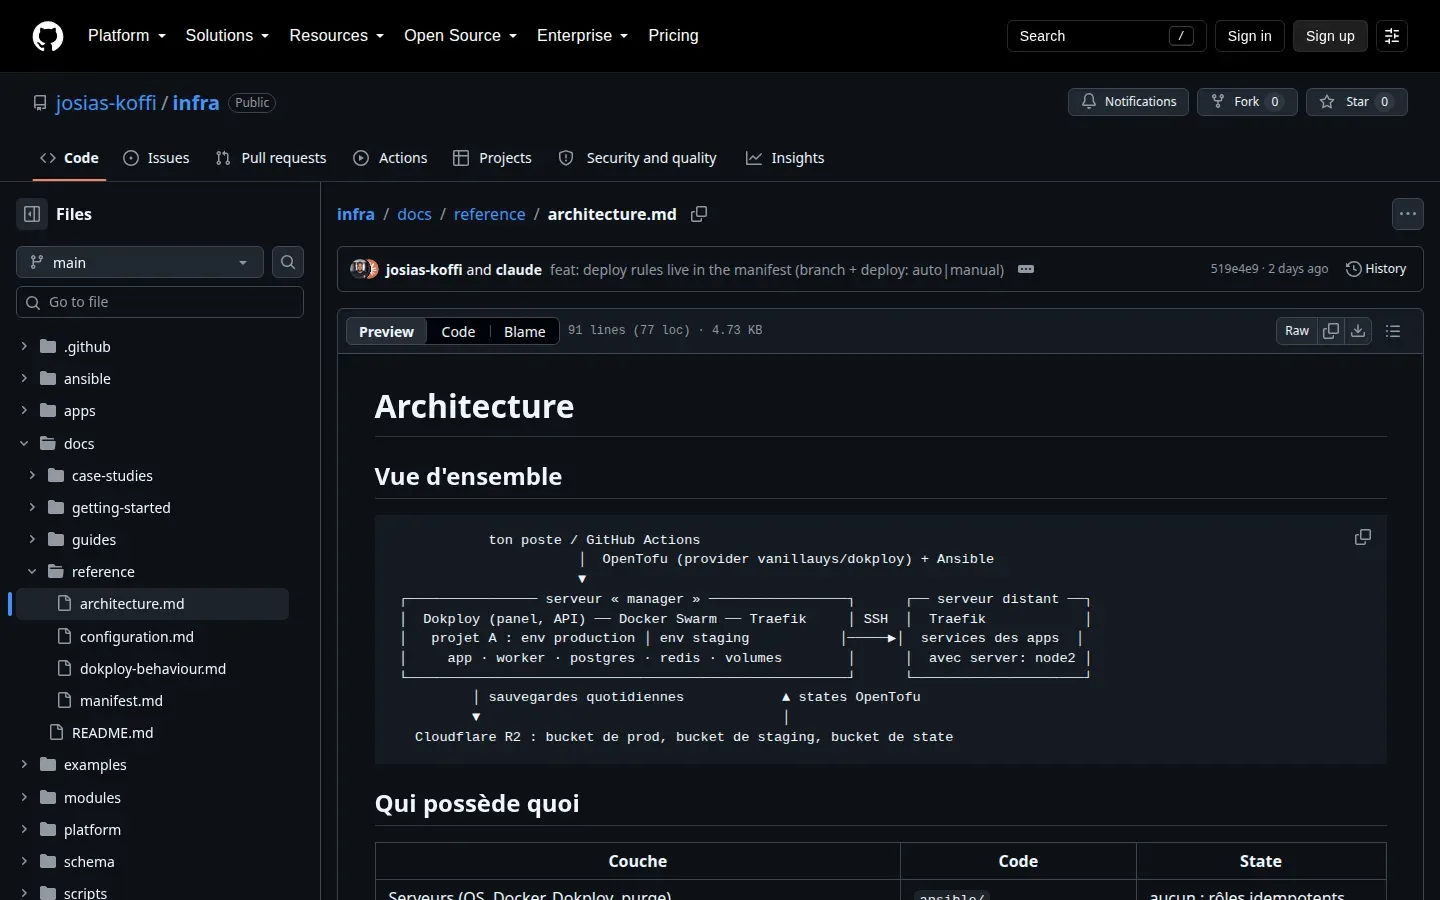
Task: Copy raw file contents icon
Action: click(x=1331, y=331)
